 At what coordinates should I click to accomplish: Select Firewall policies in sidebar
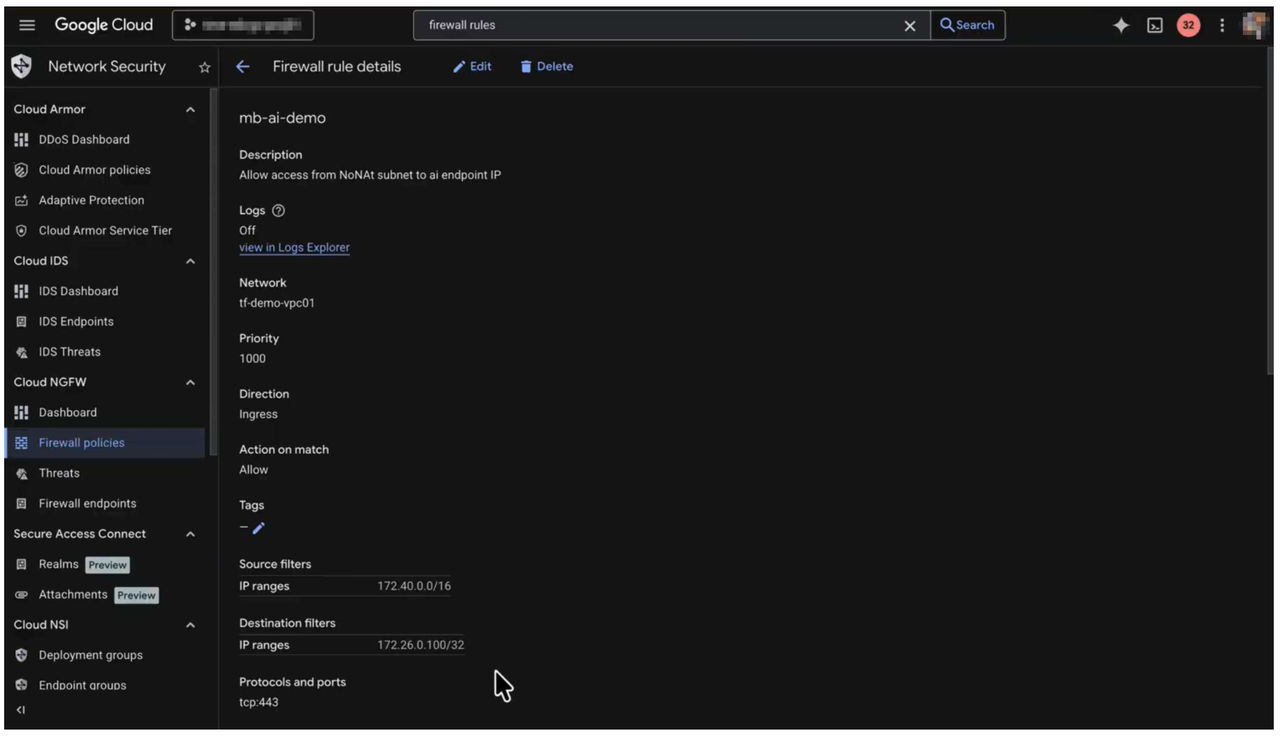click(x=104, y=443)
